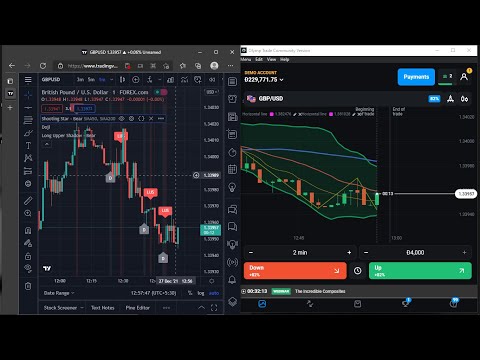Switch to the Text Notes tab

point(103,308)
